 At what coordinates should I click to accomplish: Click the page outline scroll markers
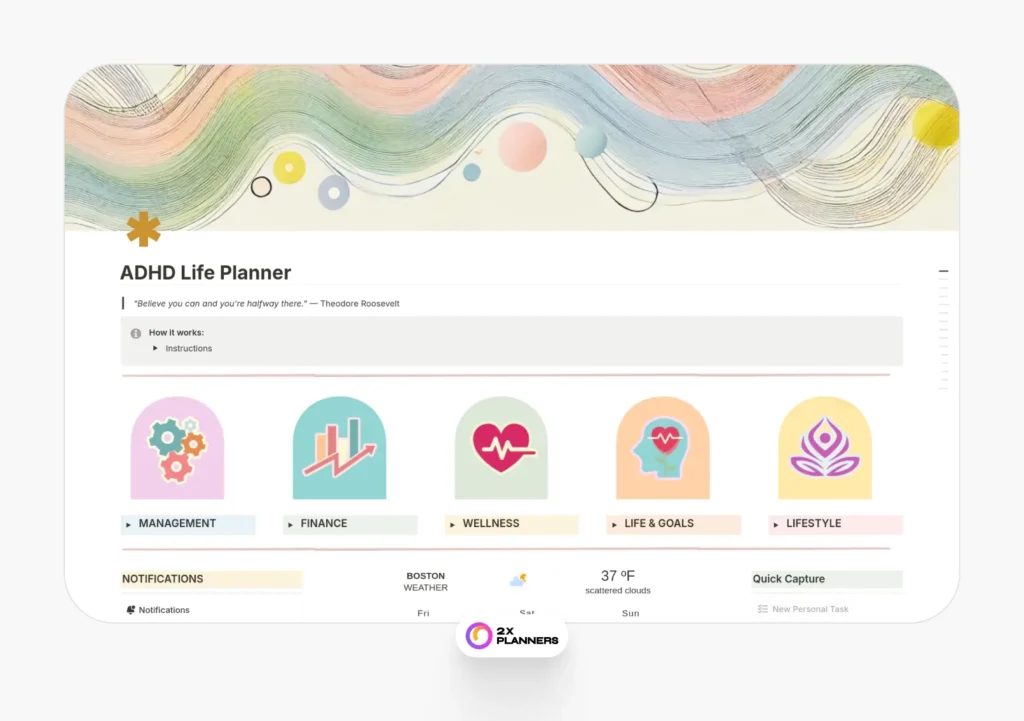pos(943,329)
